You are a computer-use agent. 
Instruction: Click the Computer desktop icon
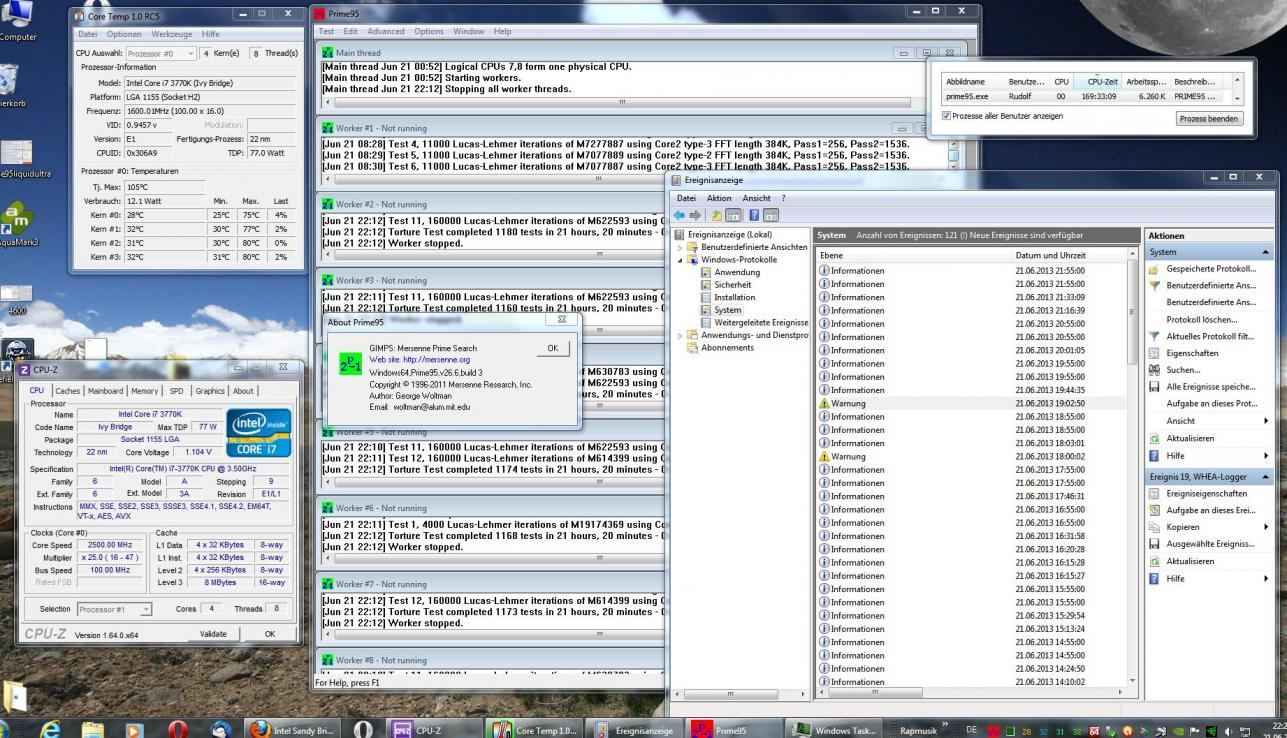click(18, 20)
